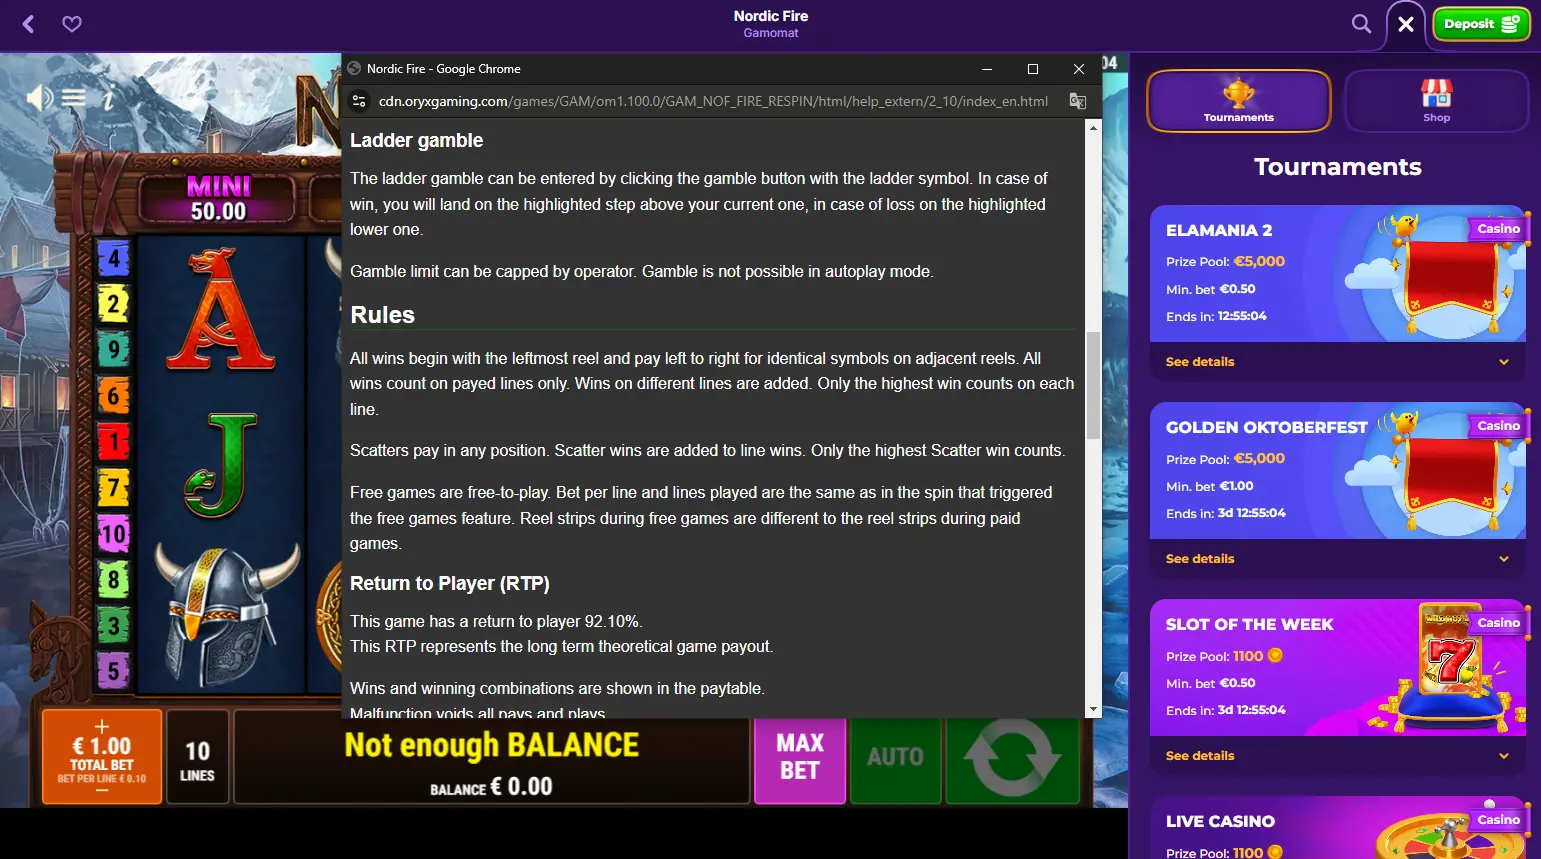The height and width of the screenshot is (859, 1541).
Task: Increase total bet with plus sign
Action: pyautogui.click(x=102, y=727)
